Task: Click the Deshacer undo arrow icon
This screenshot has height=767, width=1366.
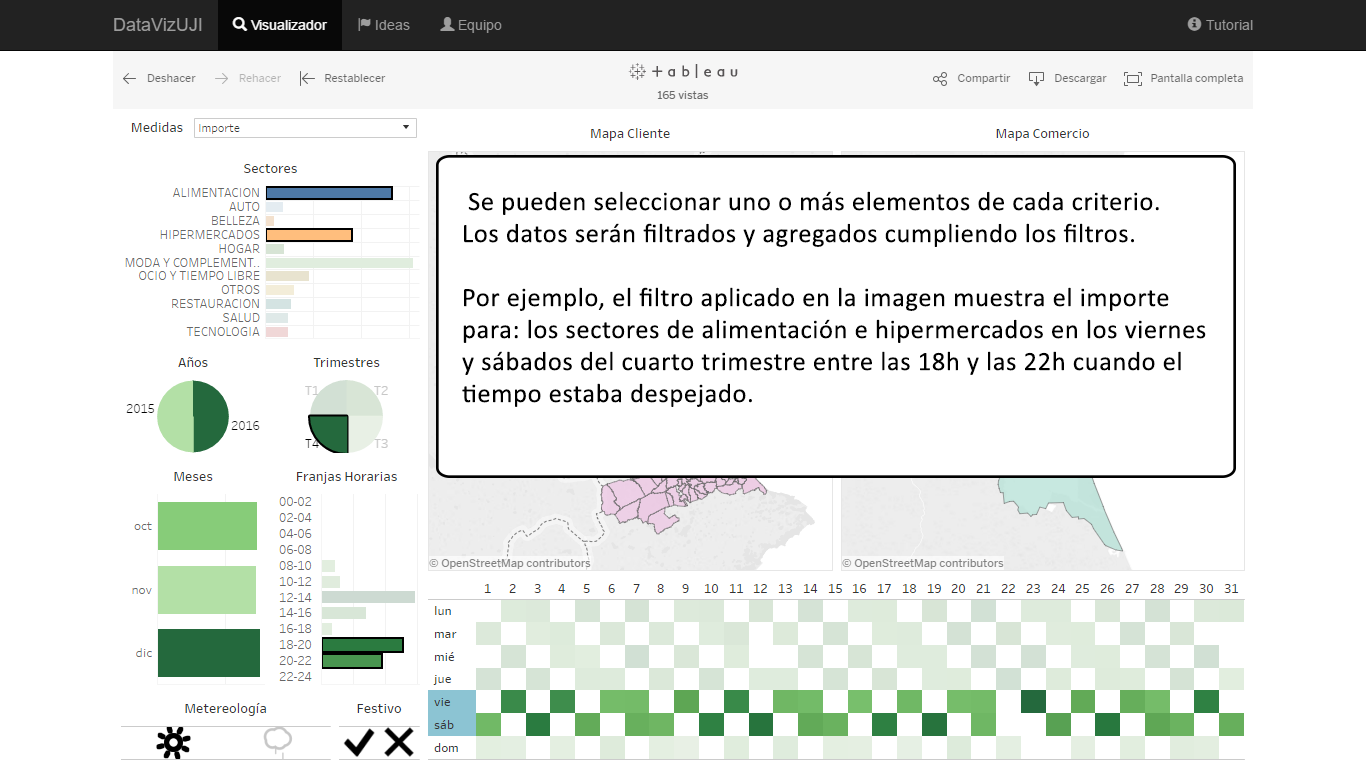Action: 129,78
